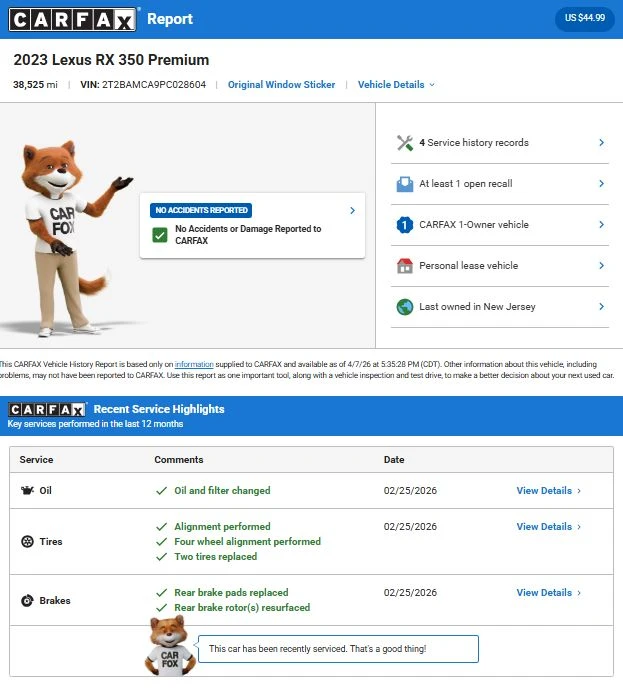
Task: Click checkmark beside Oil and filter changed
Action: [161, 491]
